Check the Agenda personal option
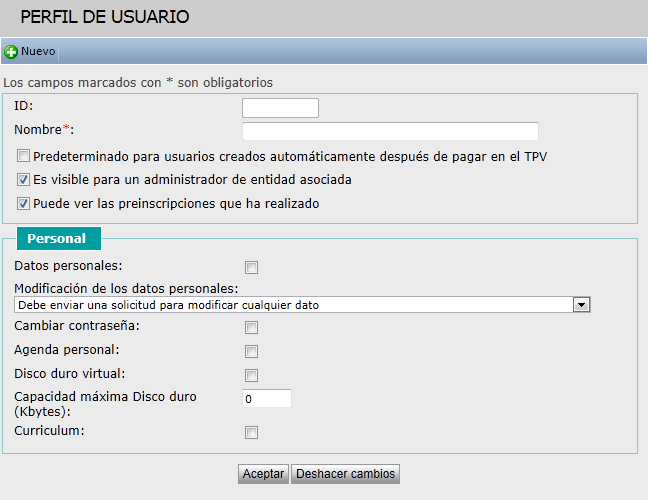 tap(251, 351)
